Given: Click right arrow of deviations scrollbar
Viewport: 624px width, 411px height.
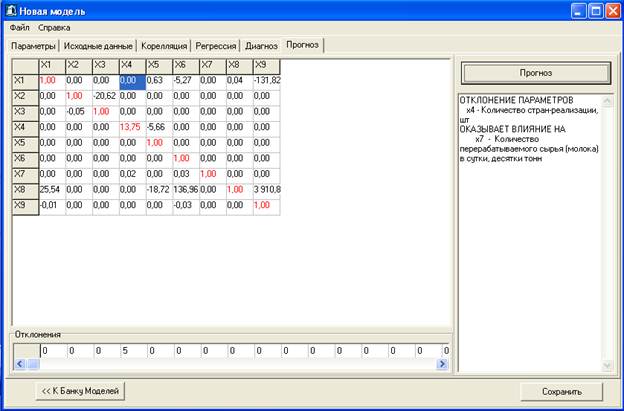Looking at the screenshot, I should [x=442, y=364].
